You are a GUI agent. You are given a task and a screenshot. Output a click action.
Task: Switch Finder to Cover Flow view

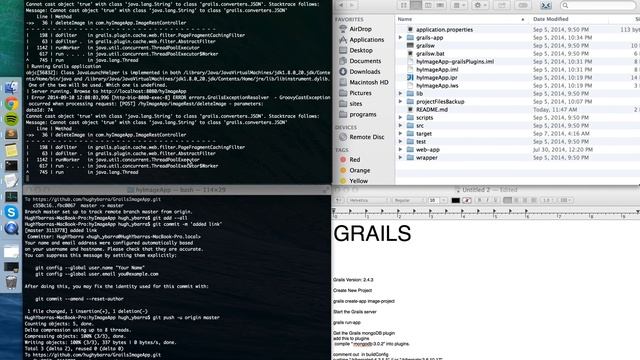(x=440, y=5)
